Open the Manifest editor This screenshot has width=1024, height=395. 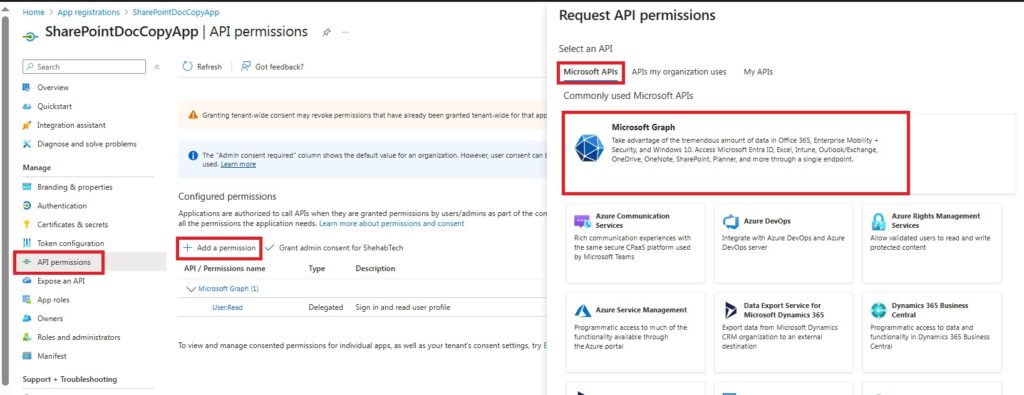coord(52,356)
